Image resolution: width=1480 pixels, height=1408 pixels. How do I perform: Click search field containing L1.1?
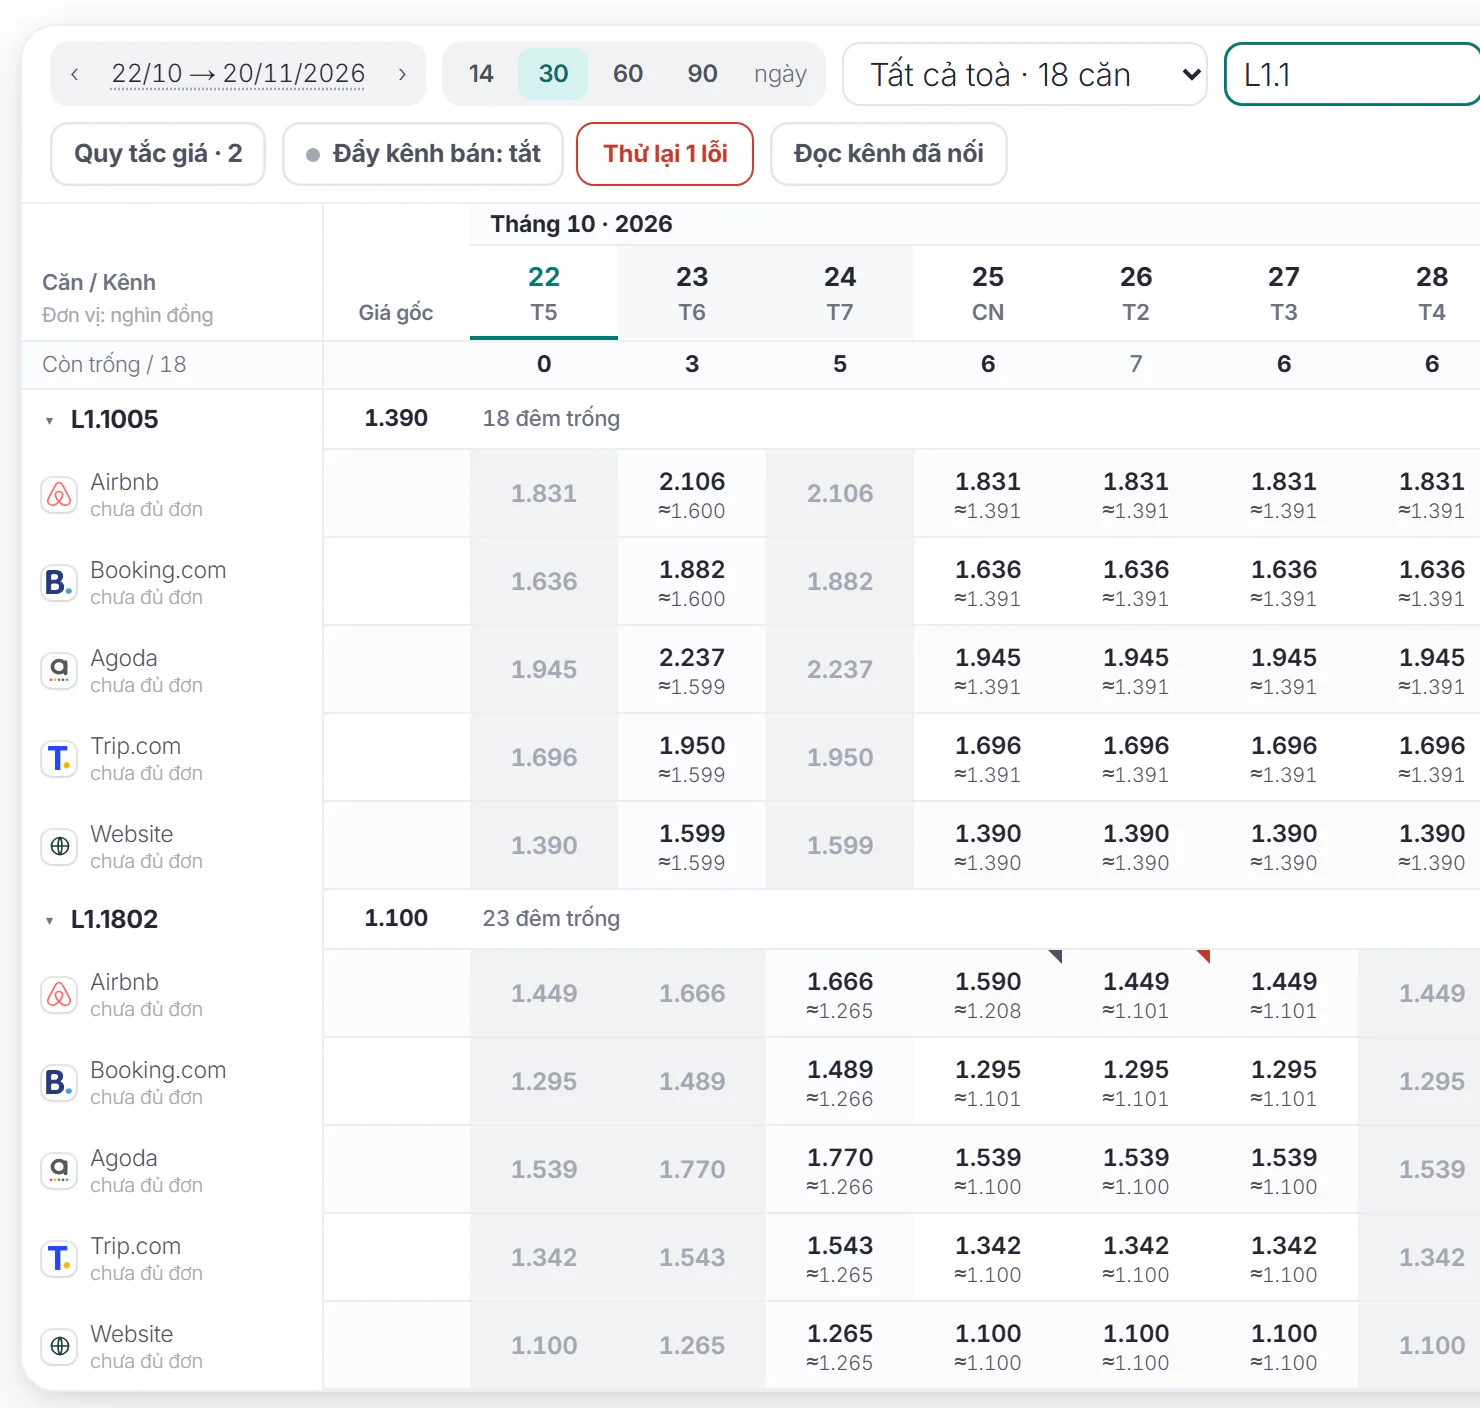pos(1352,74)
